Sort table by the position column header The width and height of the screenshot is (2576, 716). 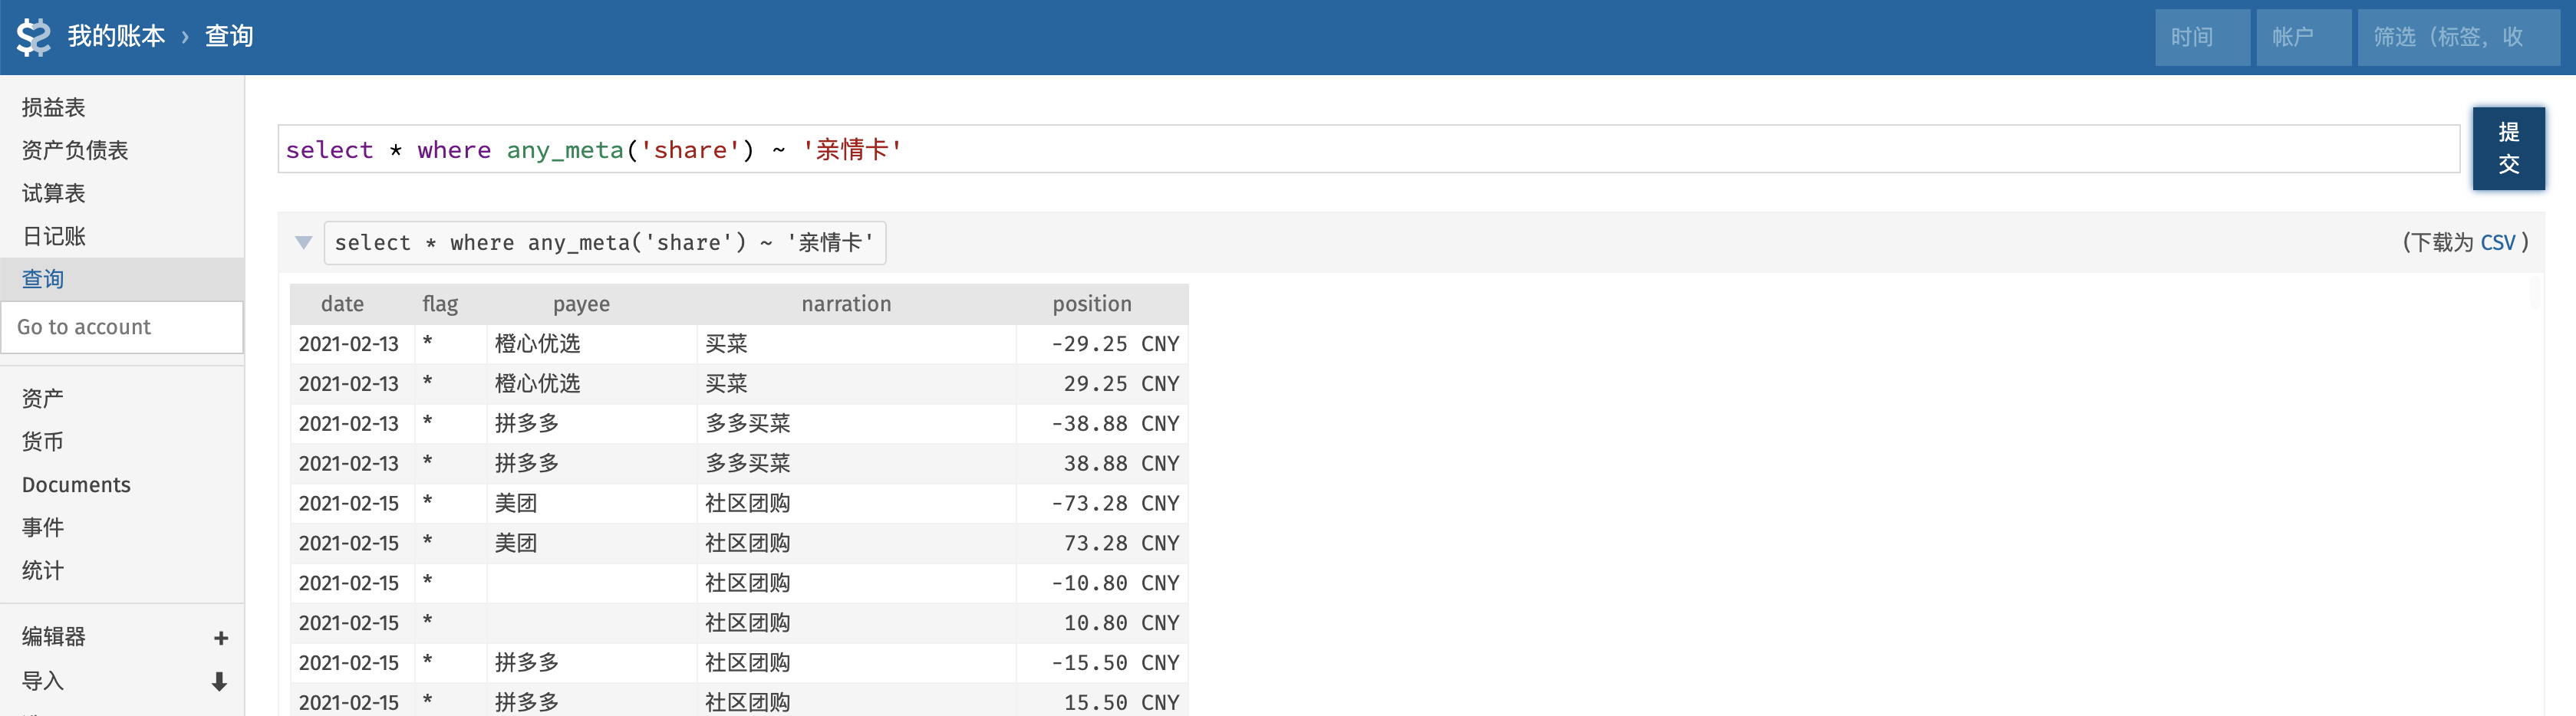coord(1091,304)
